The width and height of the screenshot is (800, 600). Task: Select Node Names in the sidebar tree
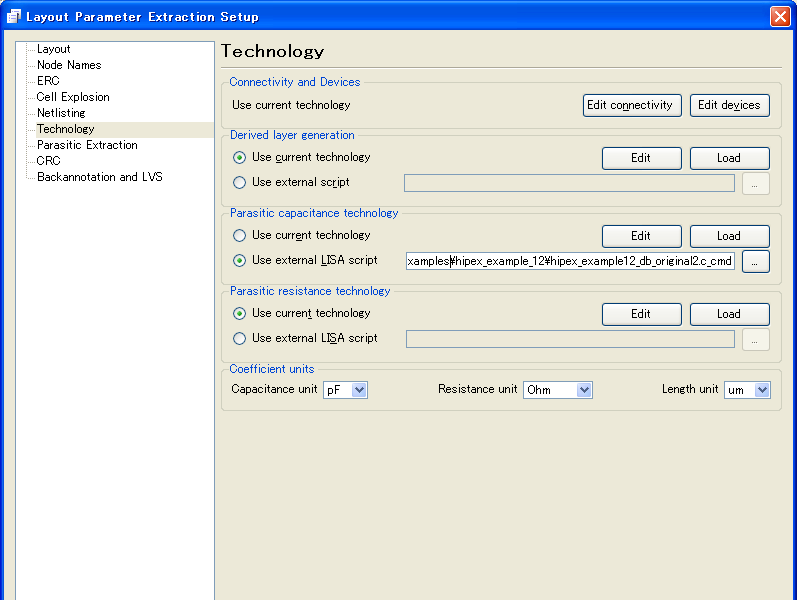coord(69,65)
